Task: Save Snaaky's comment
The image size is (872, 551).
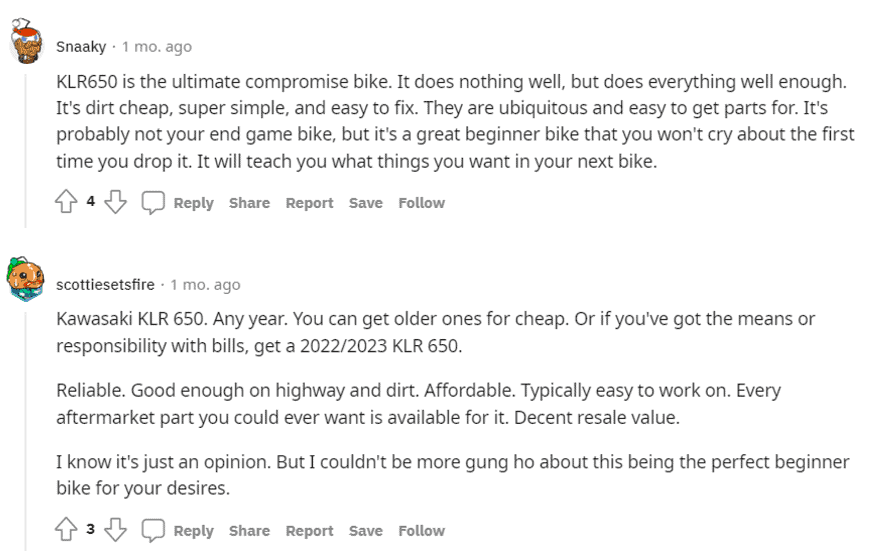Action: [x=366, y=203]
